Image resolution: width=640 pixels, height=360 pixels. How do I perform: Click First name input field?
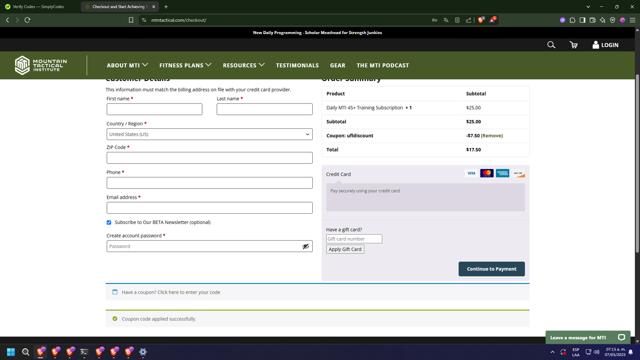(x=154, y=109)
